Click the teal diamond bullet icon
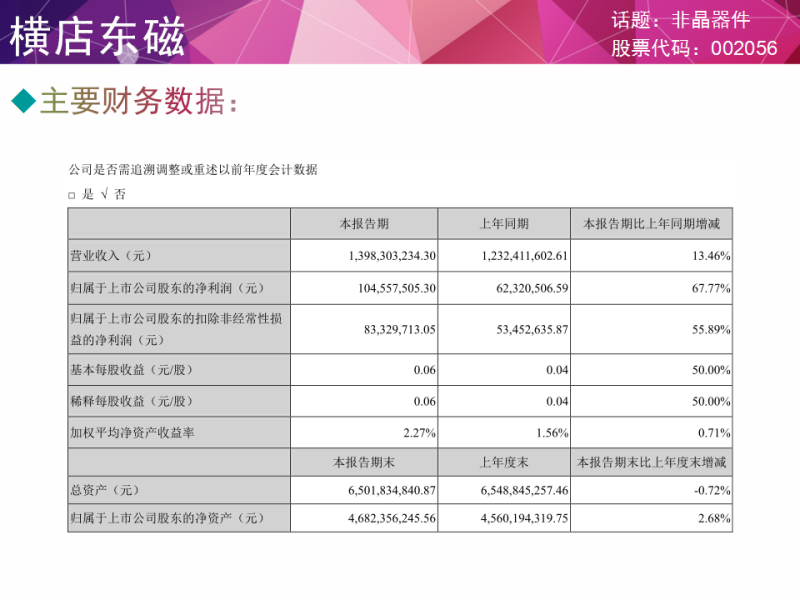Image resolution: width=800 pixels, height=600 pixels. 23,101
